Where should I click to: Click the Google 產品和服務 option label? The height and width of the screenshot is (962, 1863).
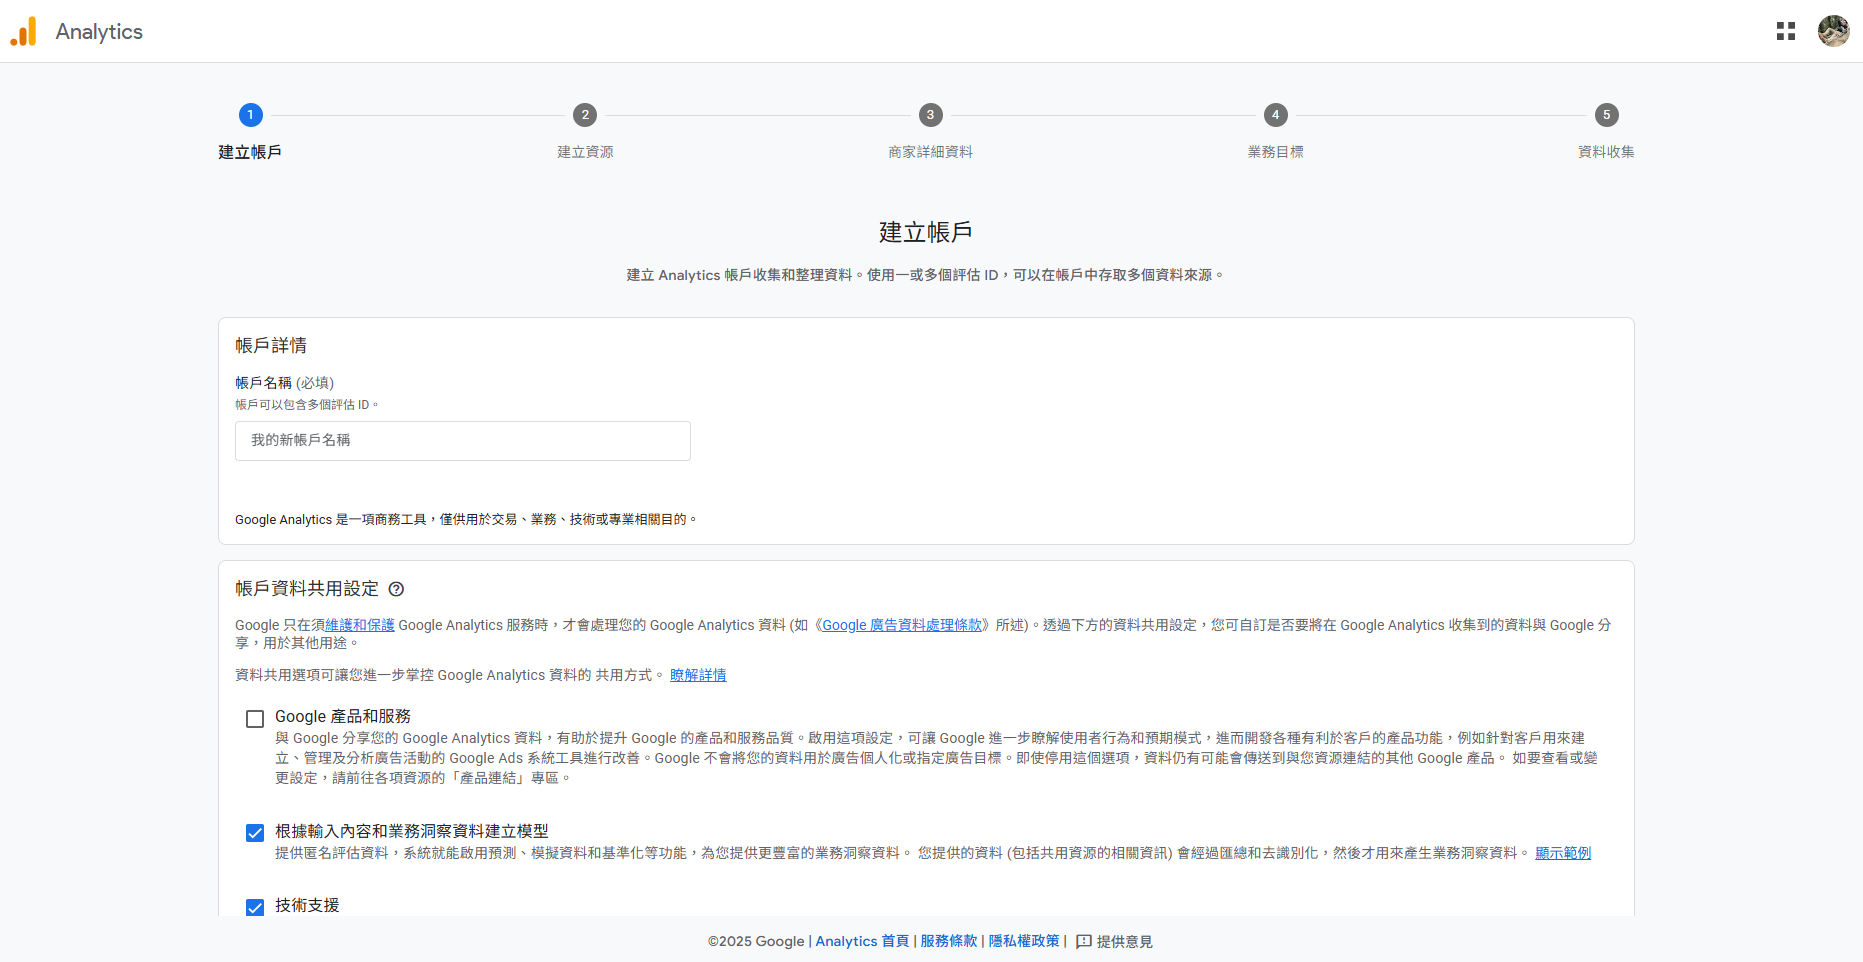click(x=343, y=716)
